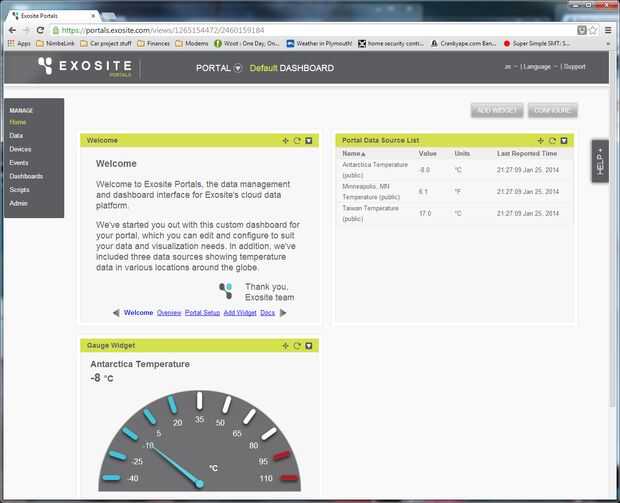The image size is (620, 503).
Task: Click the Add Widget link in the Welcome pager
Action: (x=240, y=313)
